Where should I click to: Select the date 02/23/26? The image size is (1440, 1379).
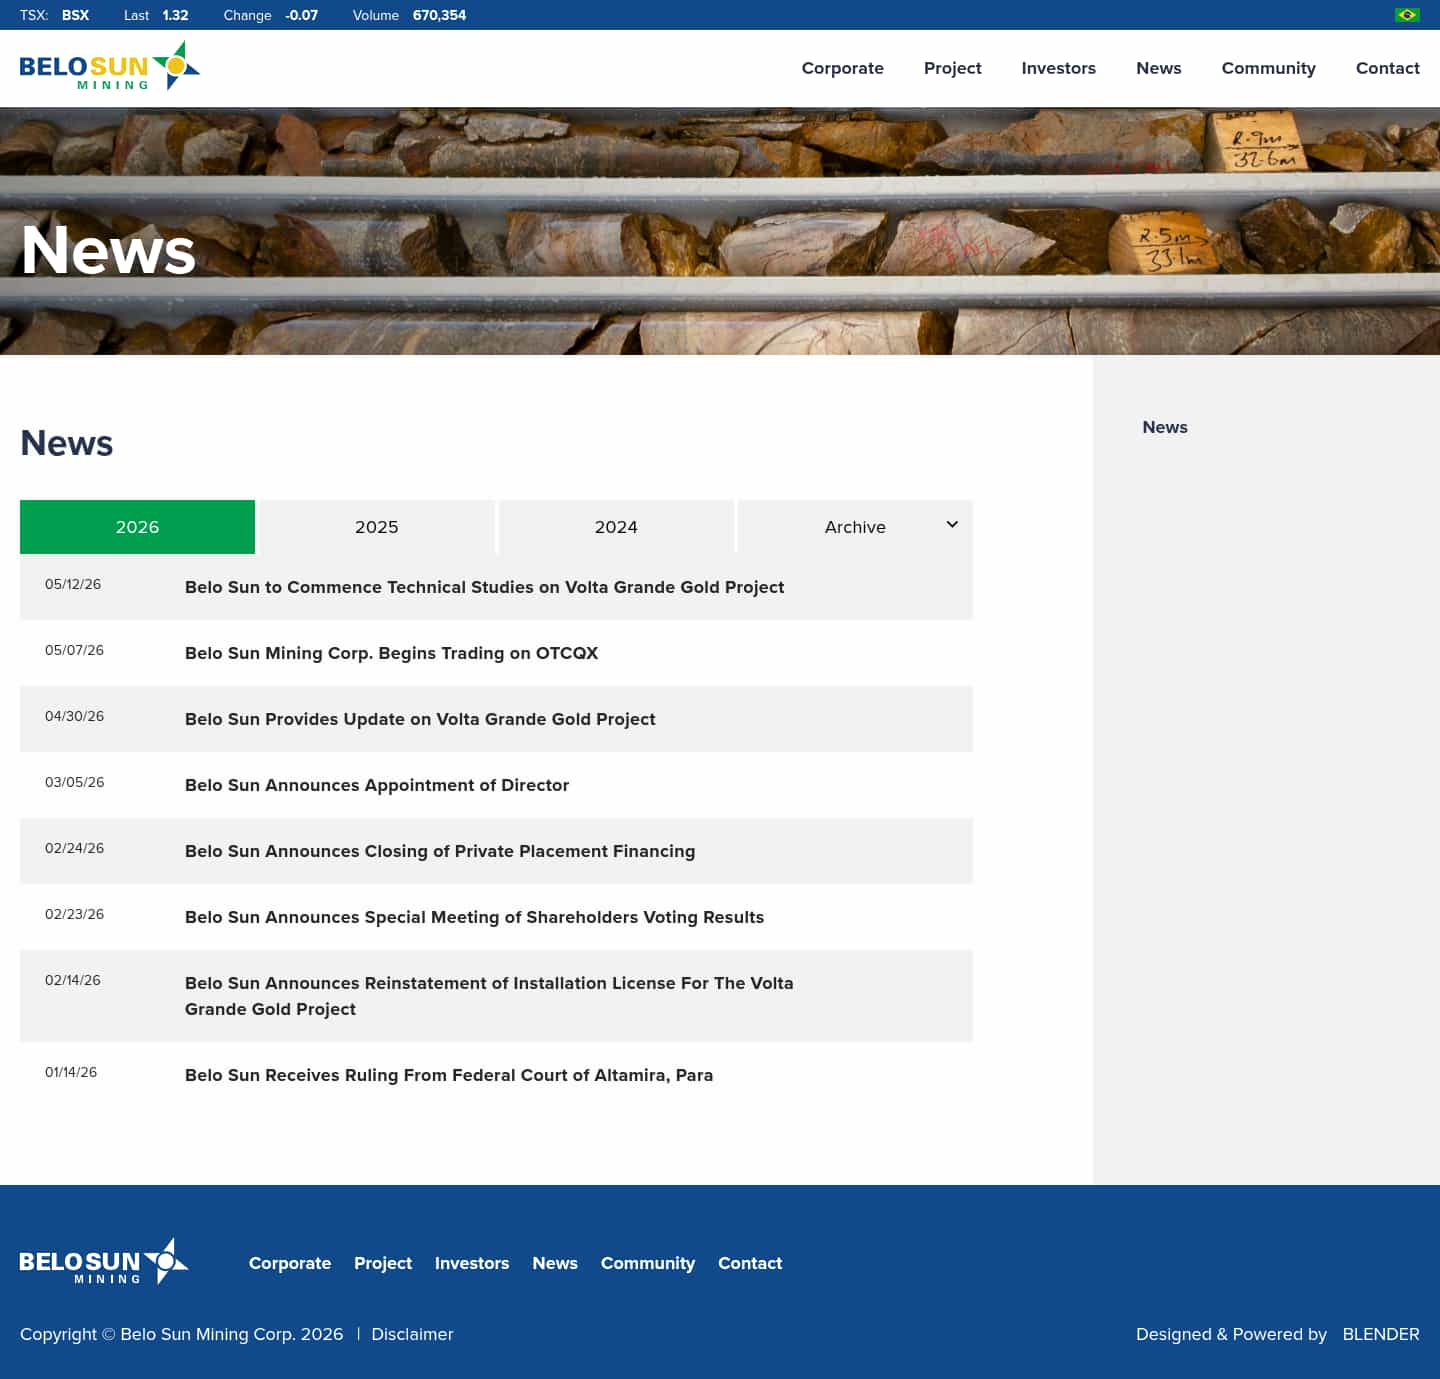pos(74,914)
